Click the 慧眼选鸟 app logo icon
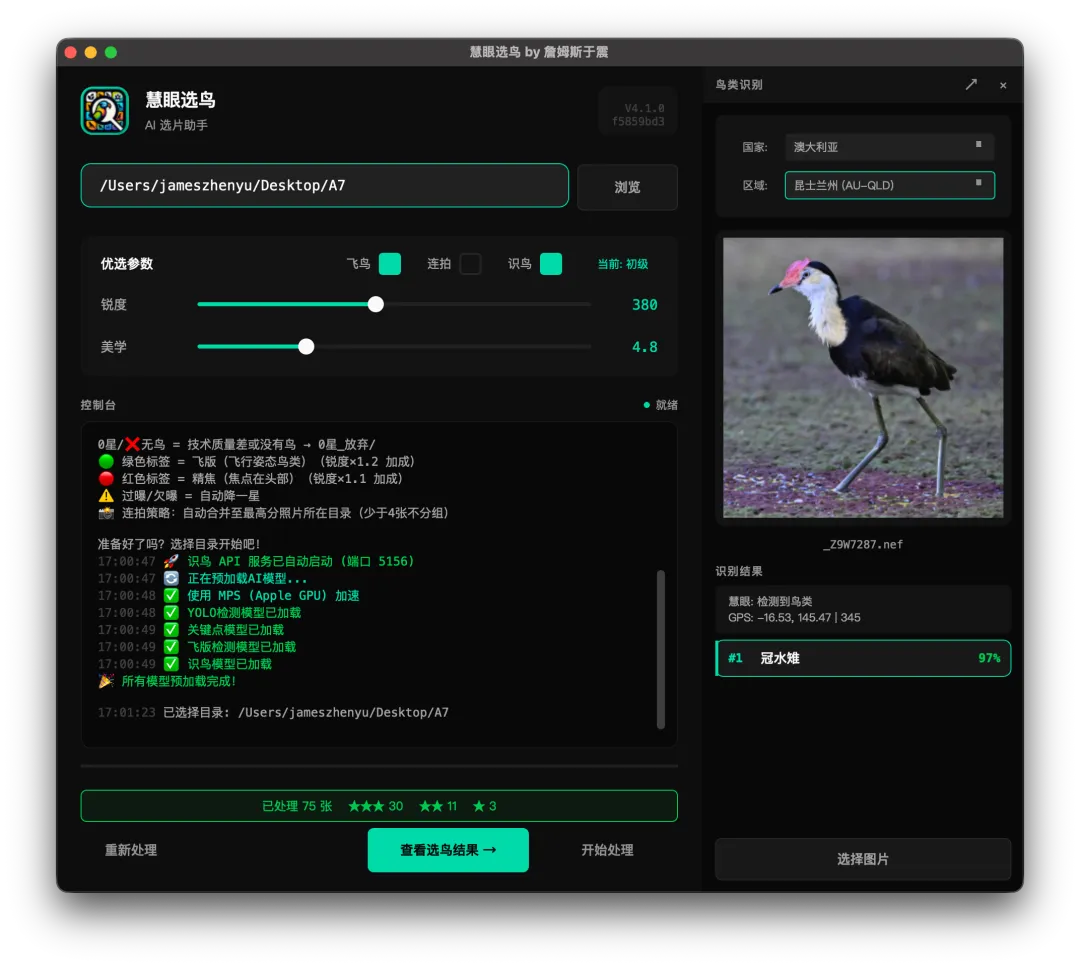 click(x=105, y=110)
